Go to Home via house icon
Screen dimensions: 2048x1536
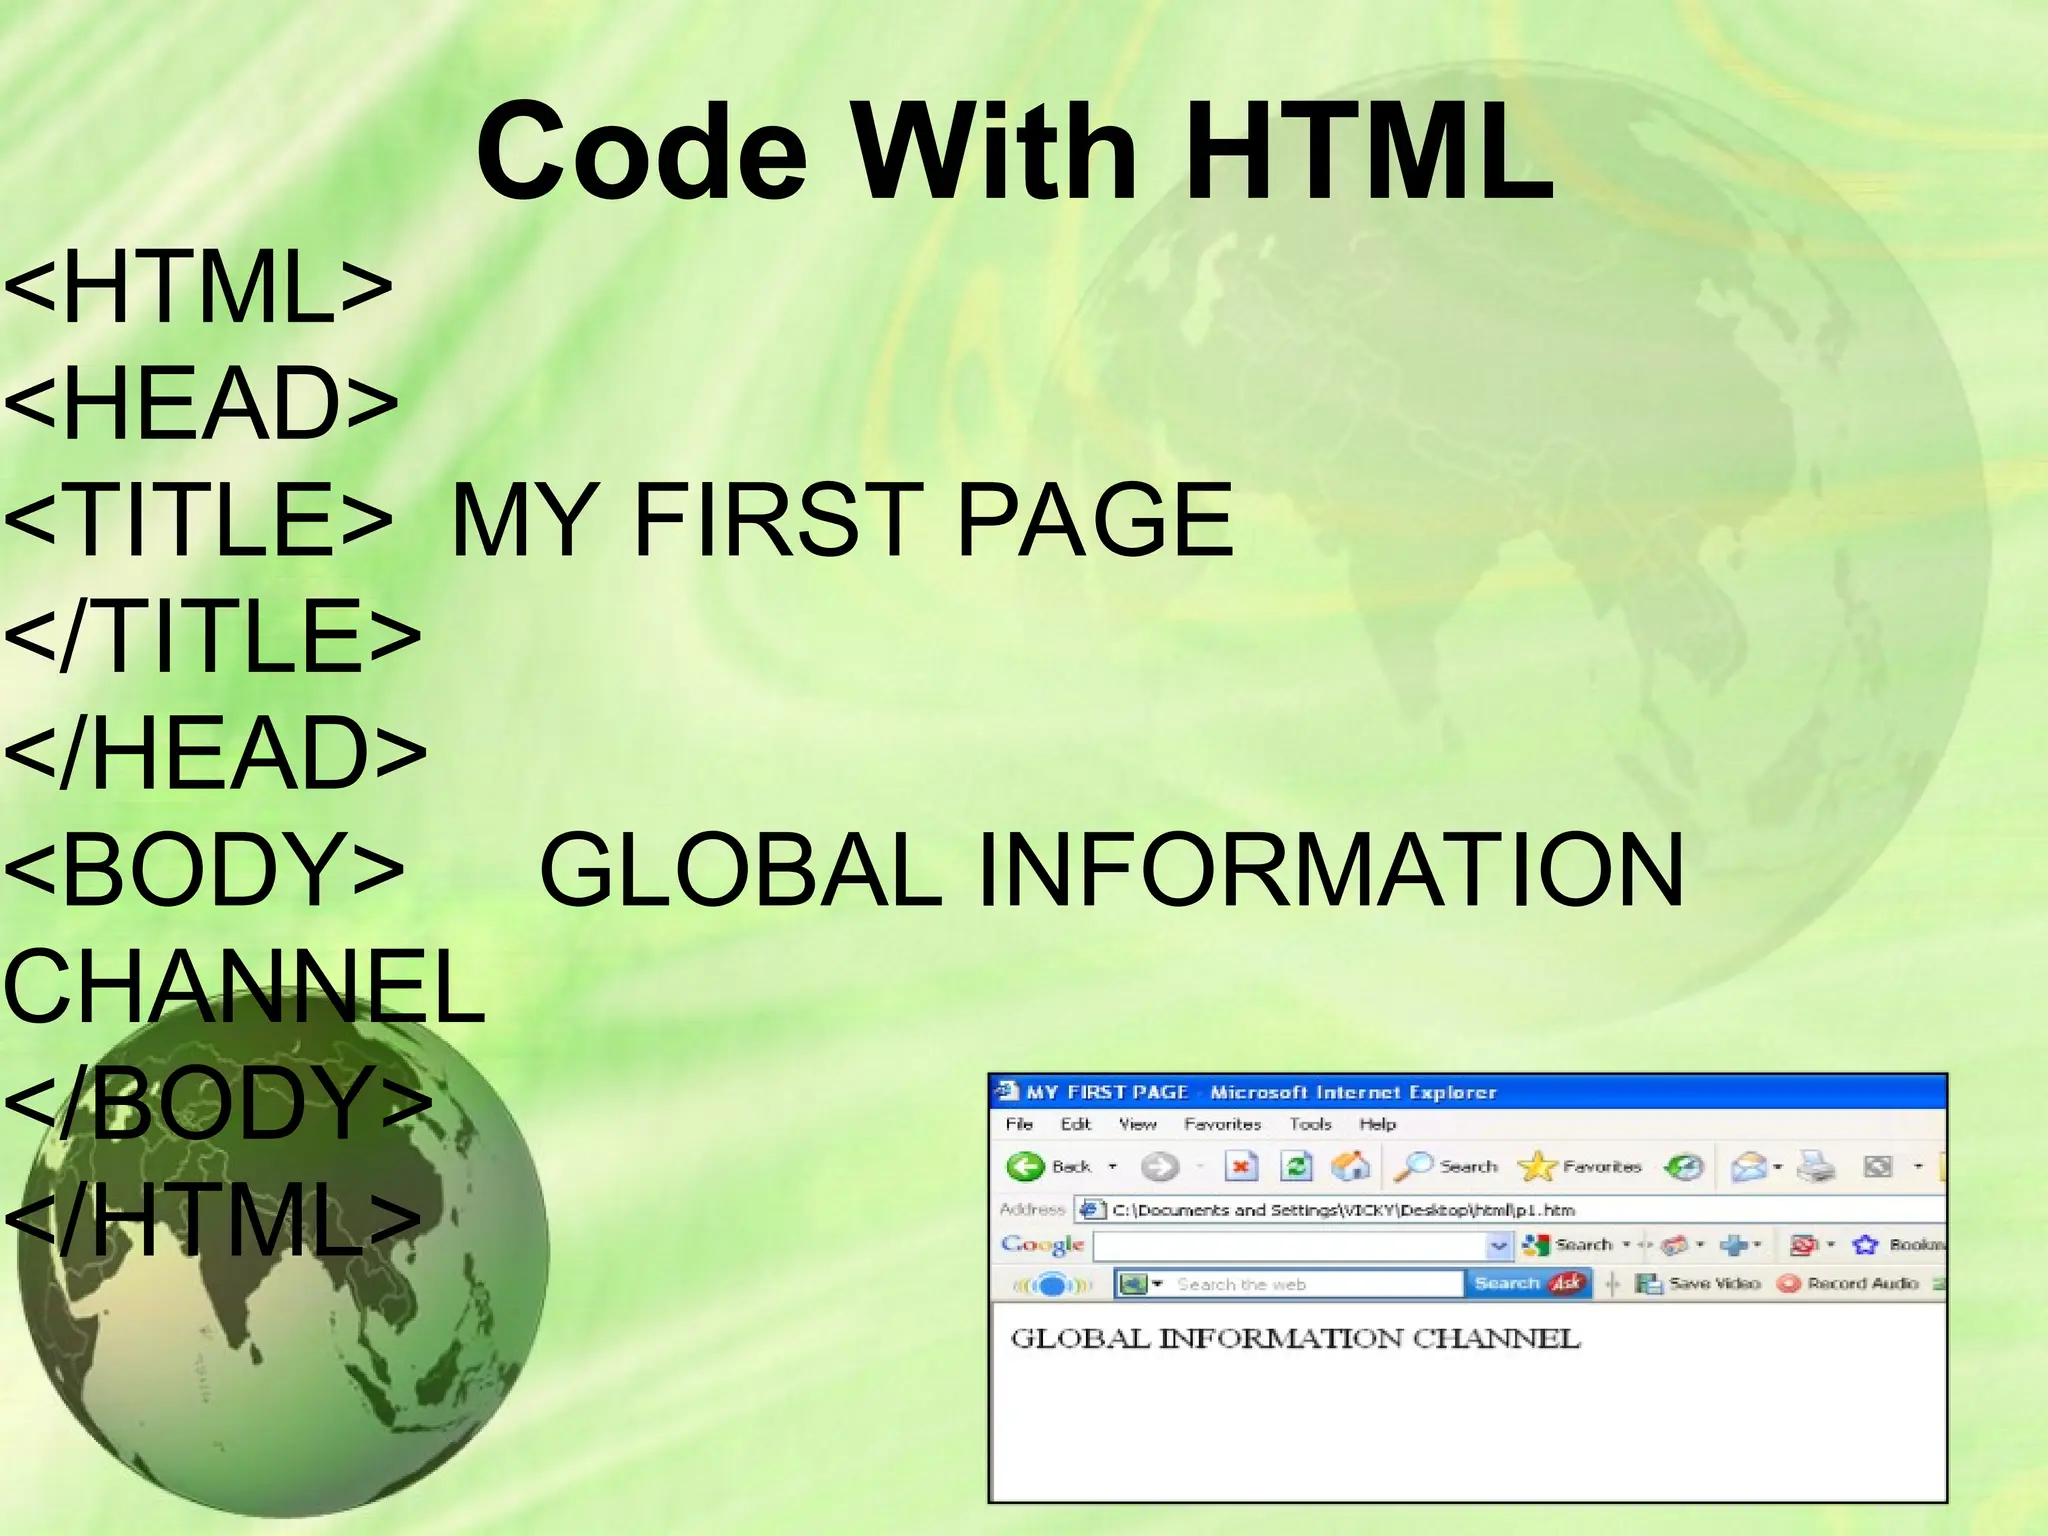(1350, 1166)
